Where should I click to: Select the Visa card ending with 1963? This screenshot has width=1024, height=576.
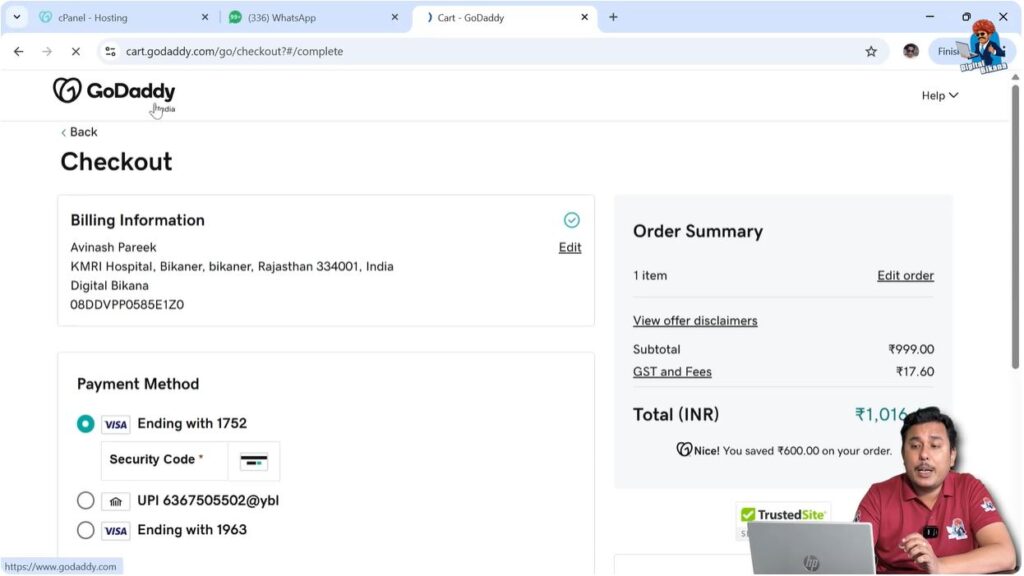86,529
